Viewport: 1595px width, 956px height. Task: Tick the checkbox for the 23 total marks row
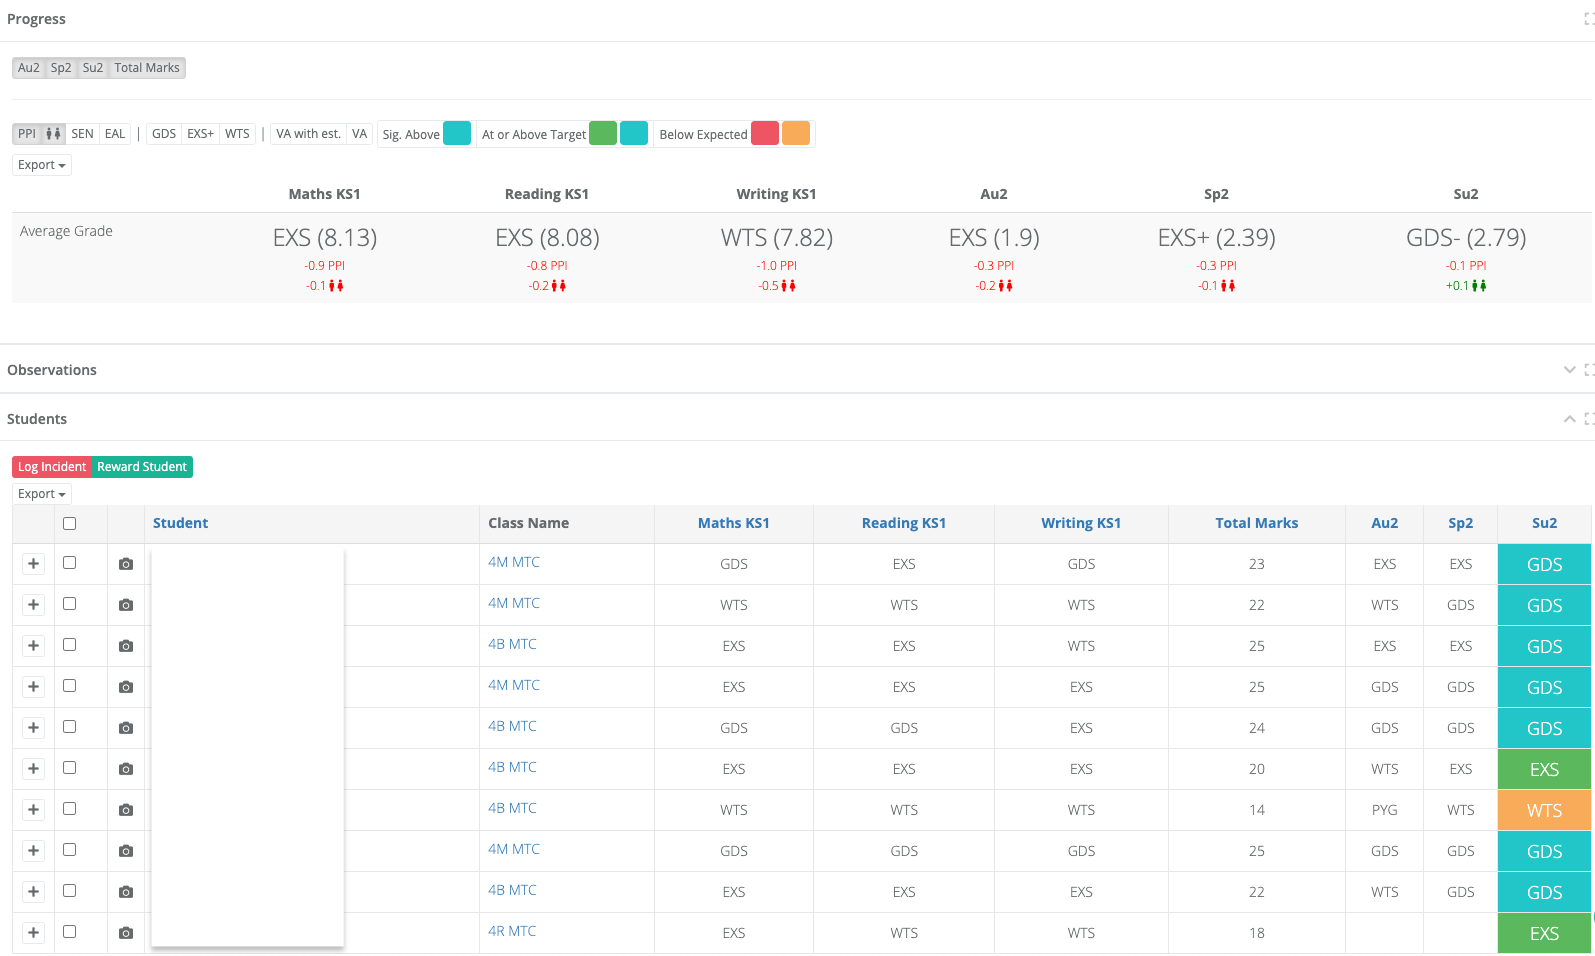(69, 563)
